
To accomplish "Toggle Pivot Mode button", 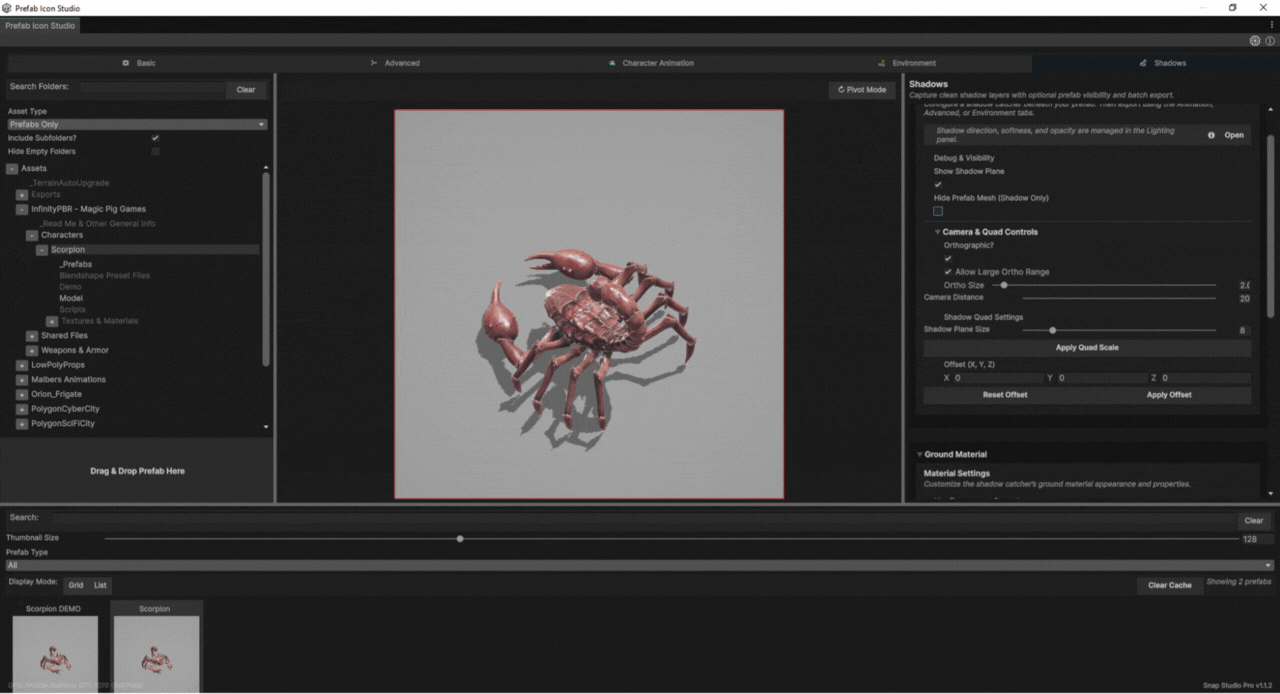I will [x=862, y=90].
